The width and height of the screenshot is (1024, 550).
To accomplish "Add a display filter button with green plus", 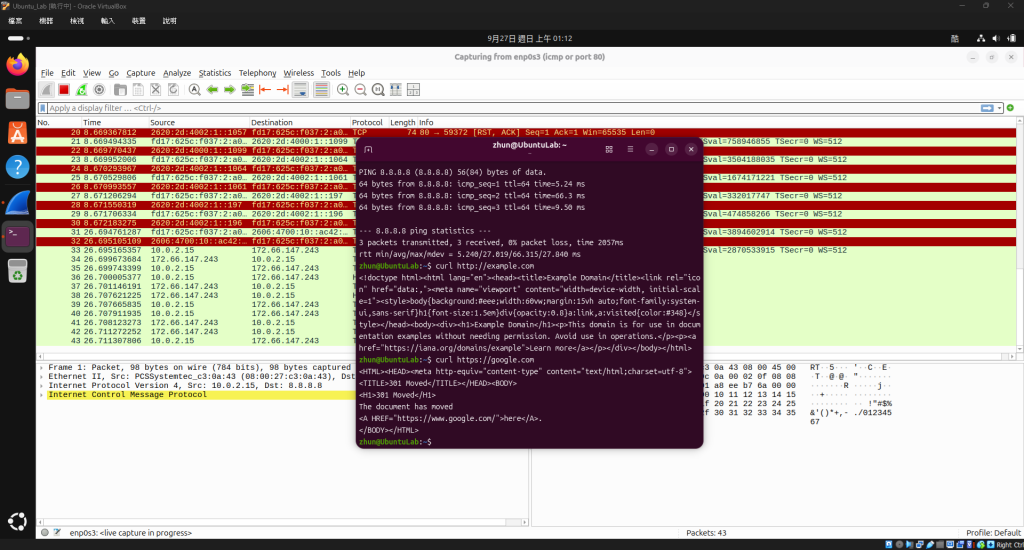I will [1010, 108].
